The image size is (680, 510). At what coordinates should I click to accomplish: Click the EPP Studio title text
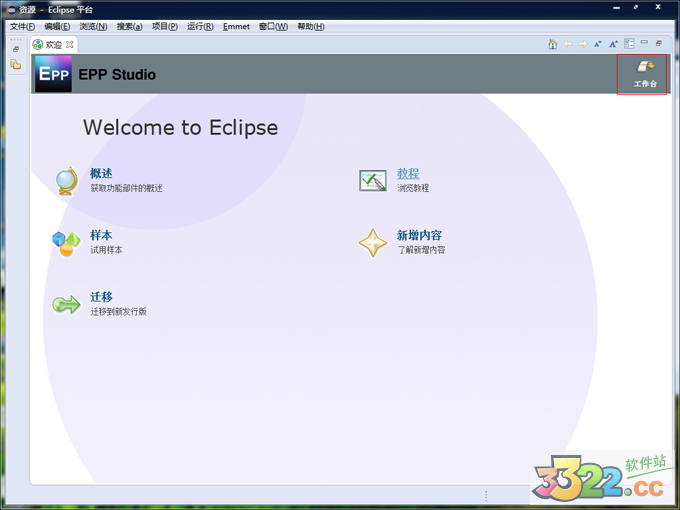(x=117, y=75)
